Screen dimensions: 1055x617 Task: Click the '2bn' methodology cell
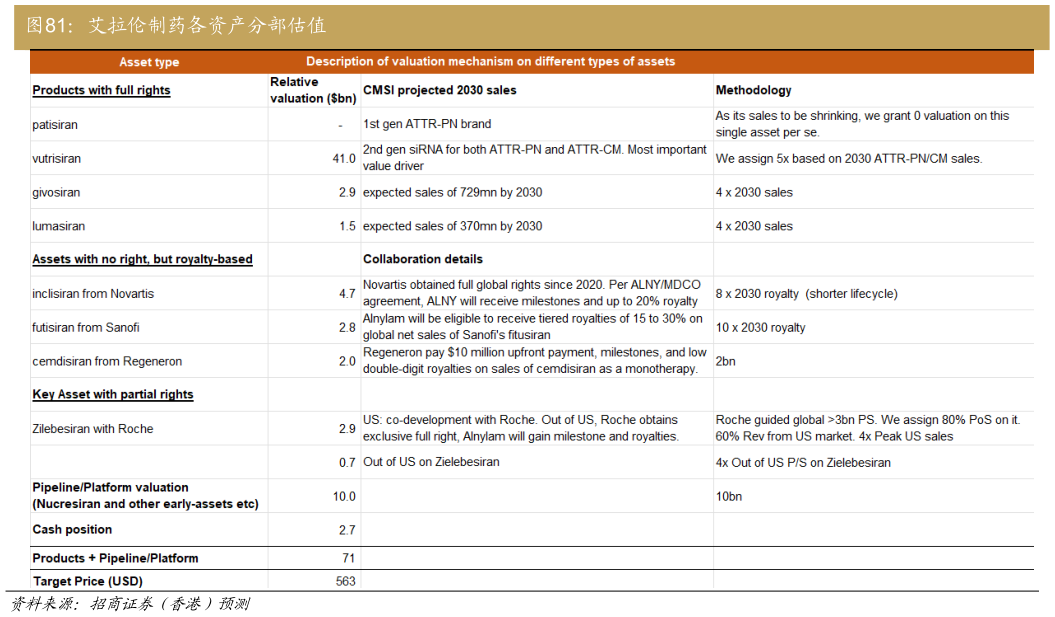pos(725,361)
